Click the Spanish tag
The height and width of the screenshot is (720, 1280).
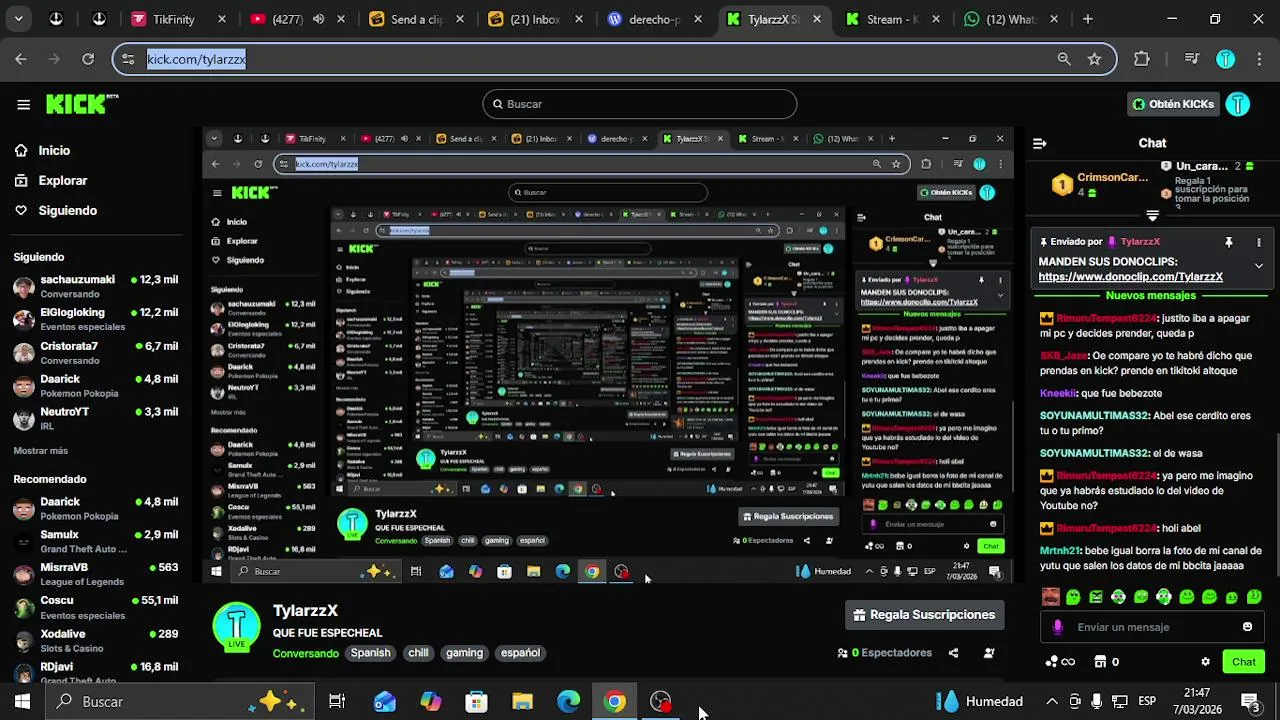[370, 653]
